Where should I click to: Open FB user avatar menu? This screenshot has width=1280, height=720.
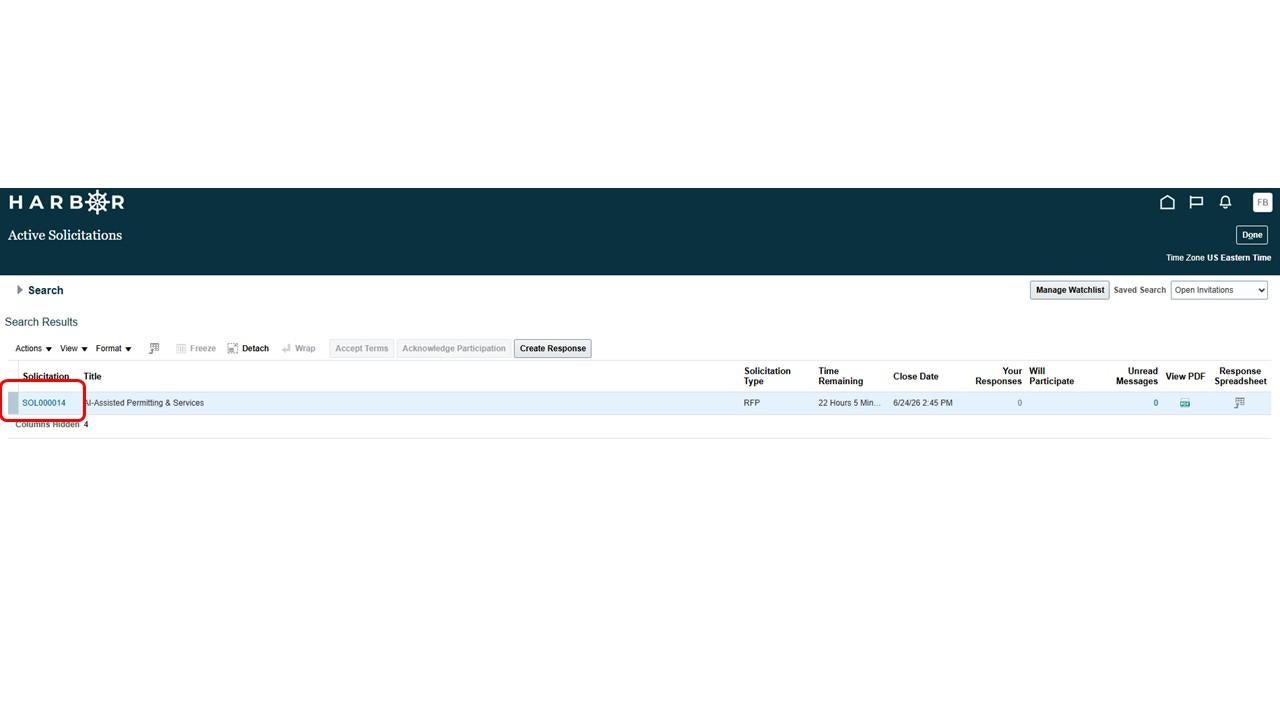point(1262,202)
